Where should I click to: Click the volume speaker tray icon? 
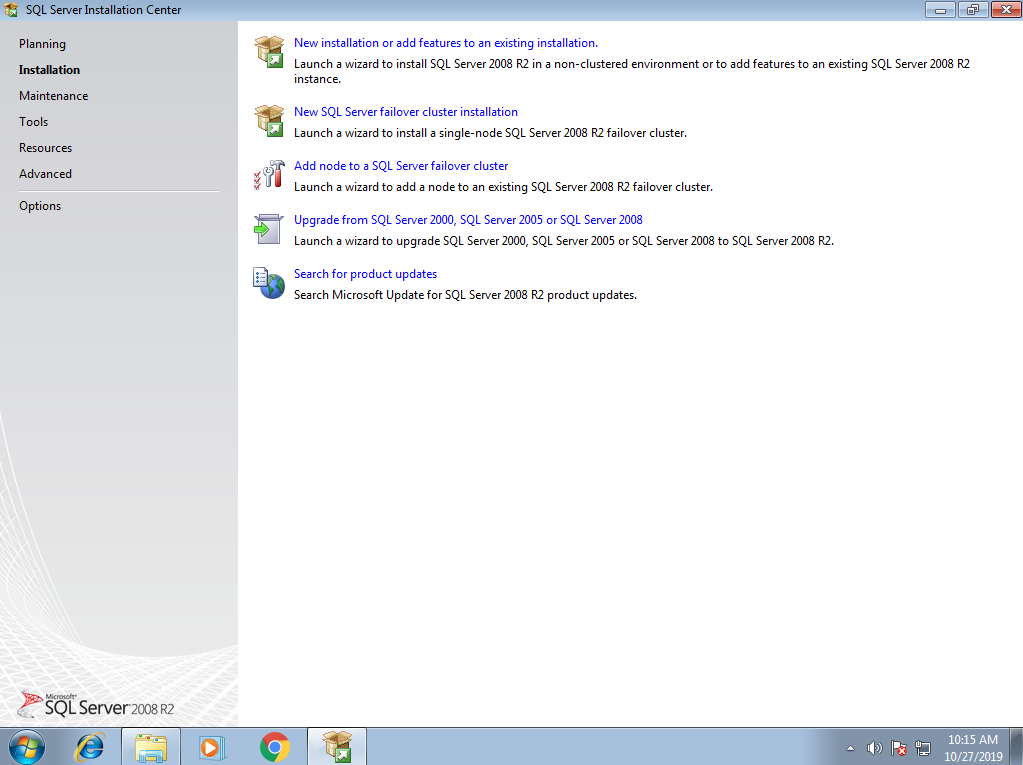point(874,748)
